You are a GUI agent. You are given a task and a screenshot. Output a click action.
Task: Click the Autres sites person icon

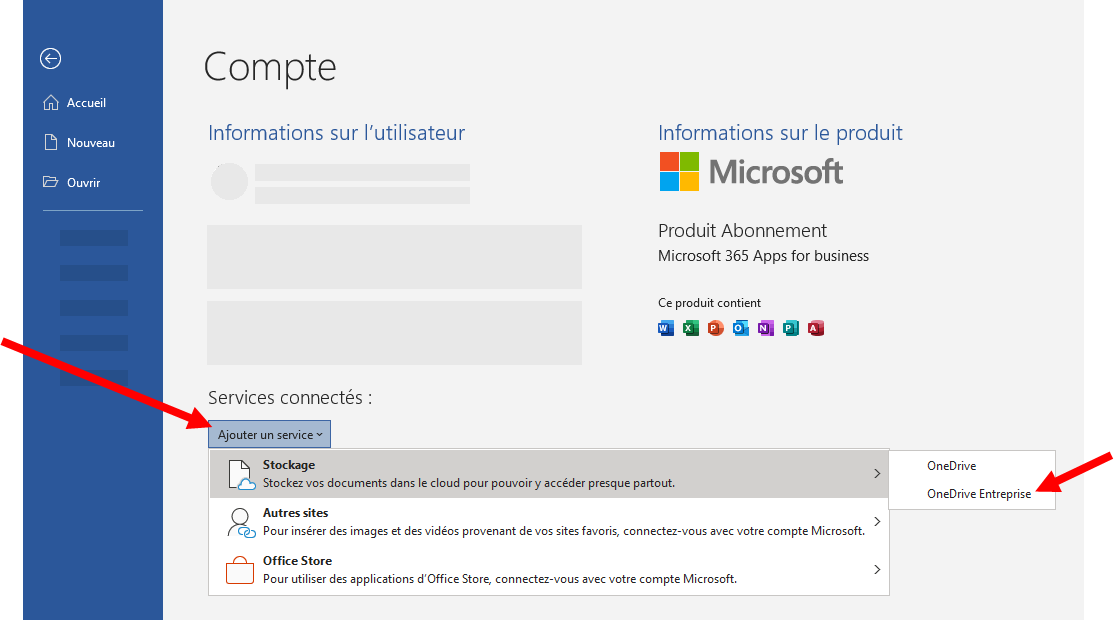point(241,523)
